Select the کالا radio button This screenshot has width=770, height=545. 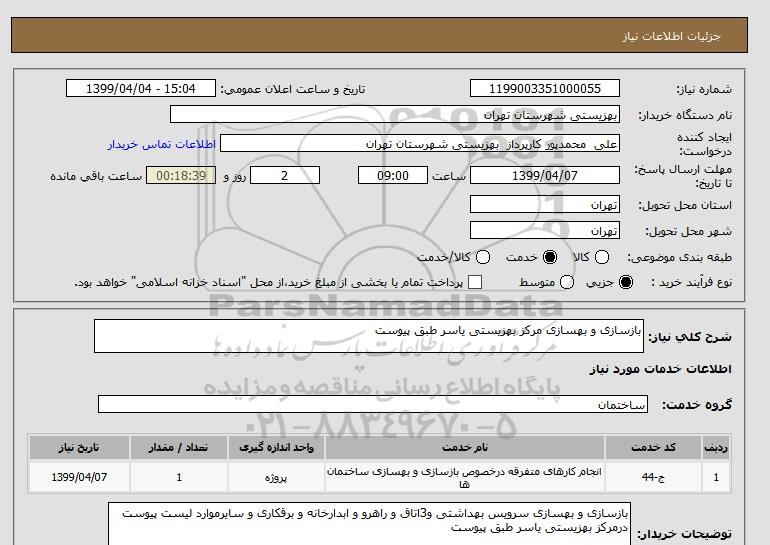602,257
